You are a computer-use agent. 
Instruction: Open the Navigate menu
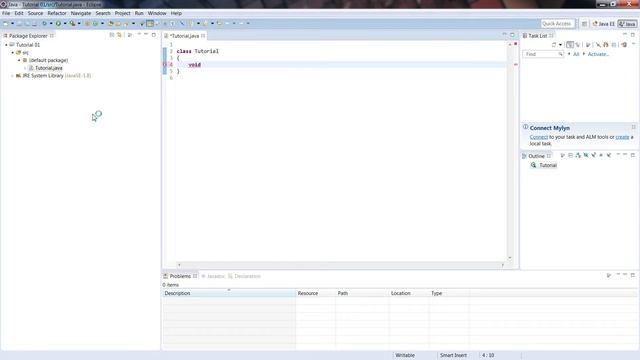[x=81, y=13]
